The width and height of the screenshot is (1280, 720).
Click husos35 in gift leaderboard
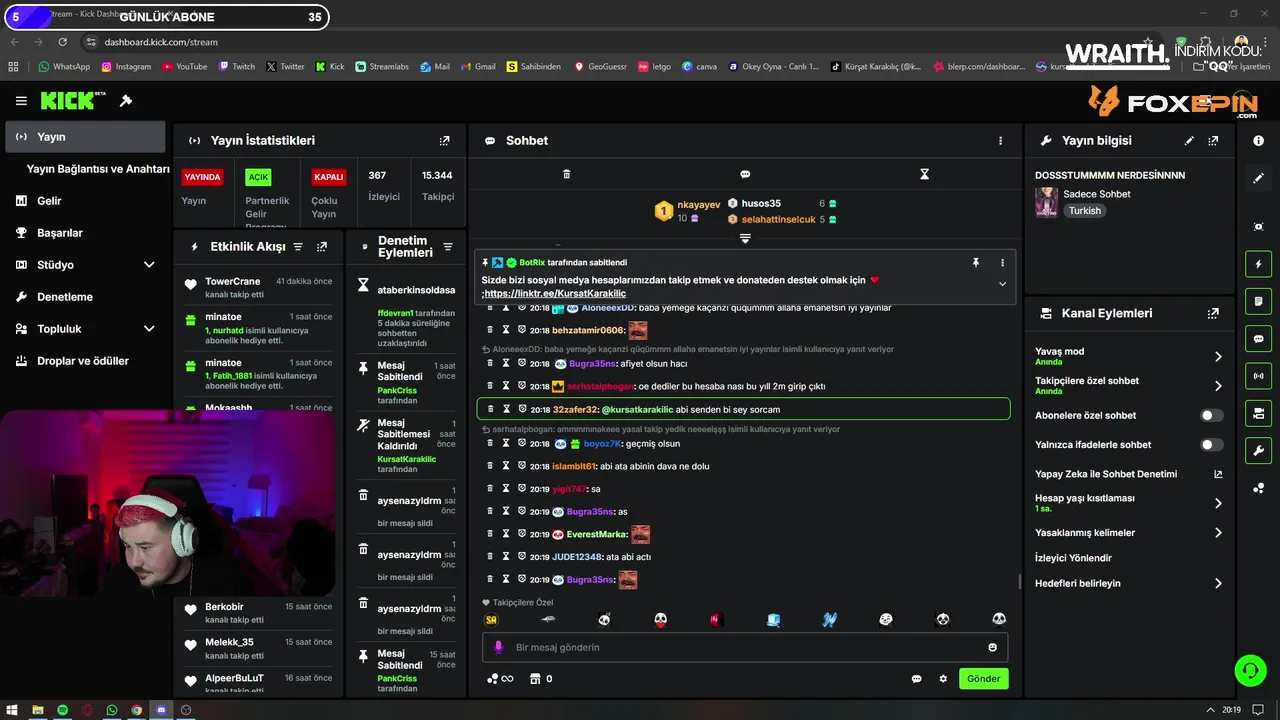pyautogui.click(x=761, y=203)
